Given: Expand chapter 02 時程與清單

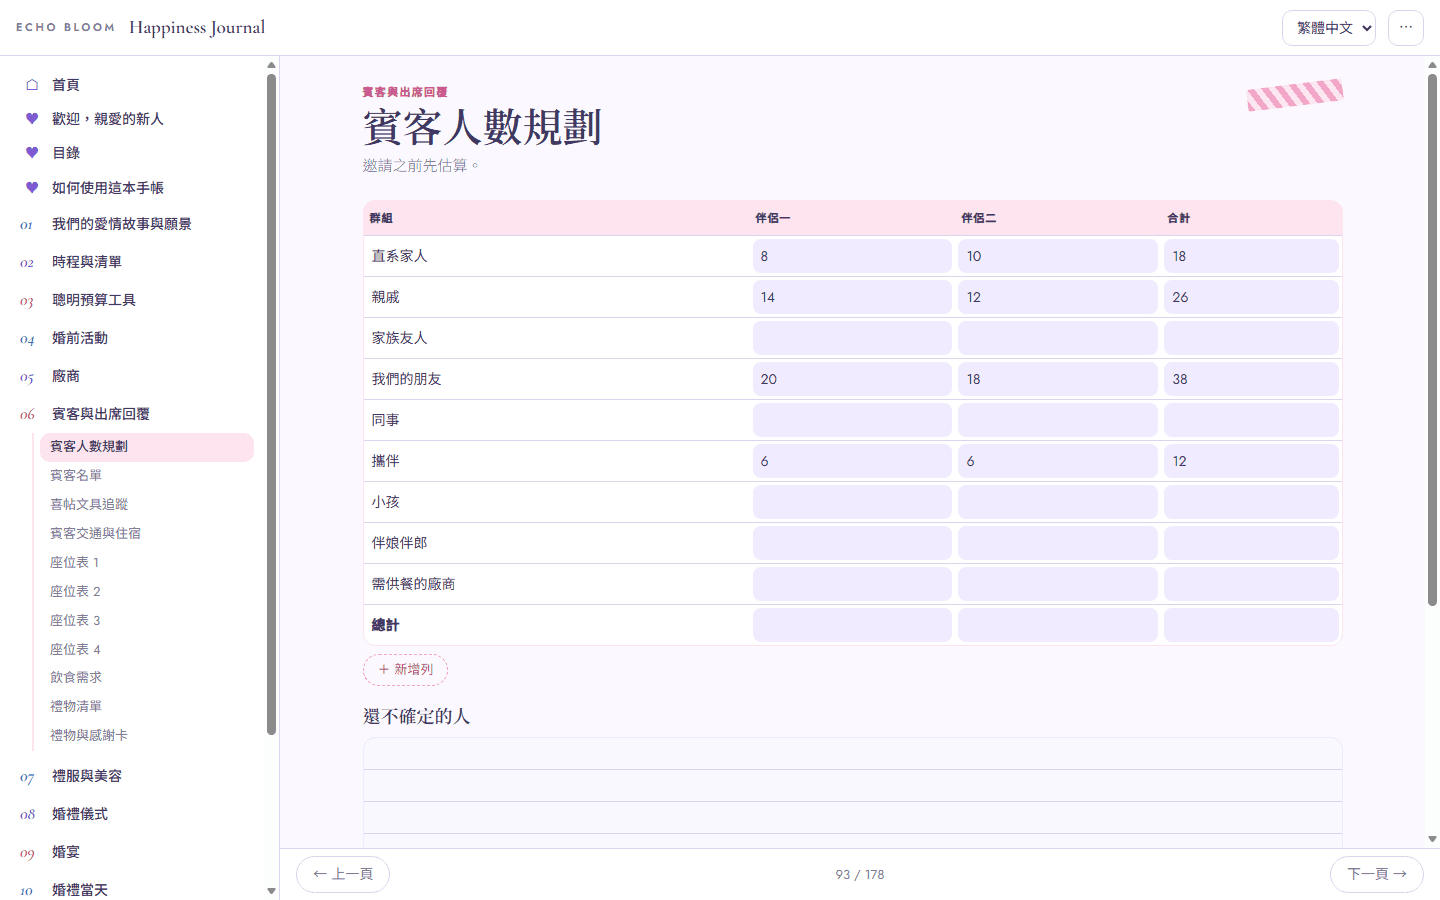Looking at the screenshot, I should tap(135, 262).
